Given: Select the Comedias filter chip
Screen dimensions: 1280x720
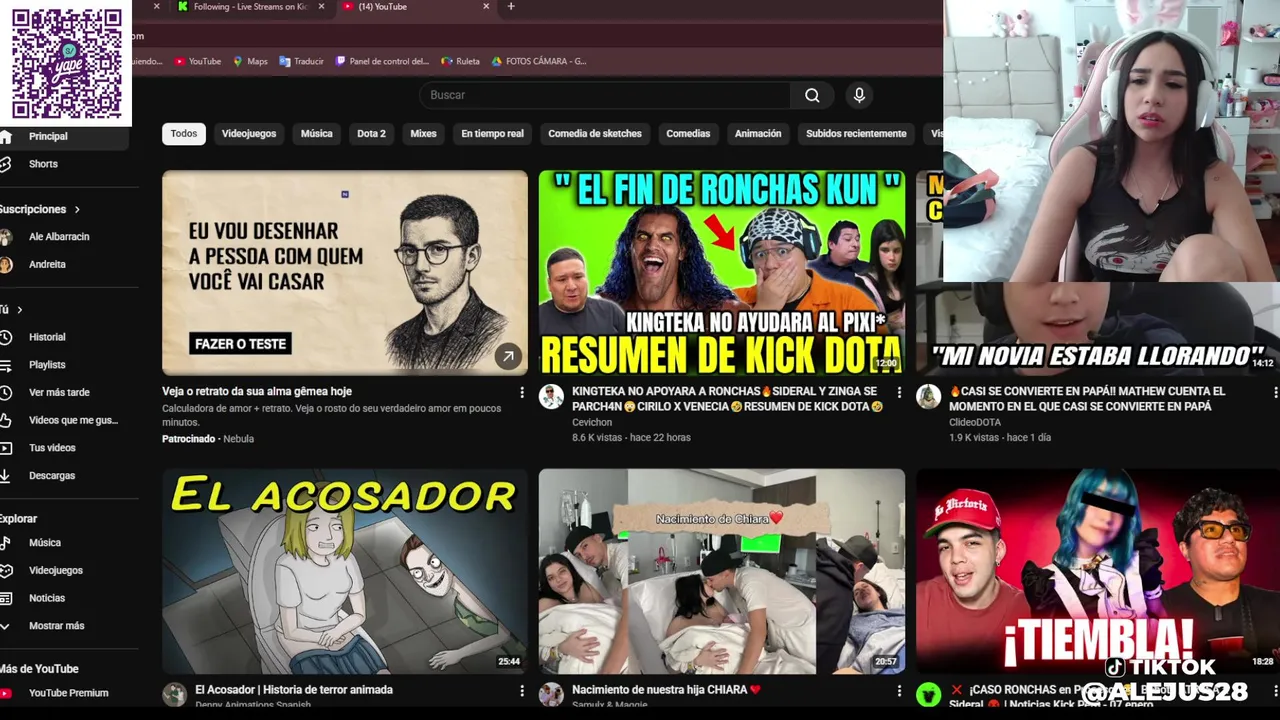Looking at the screenshot, I should tap(688, 134).
